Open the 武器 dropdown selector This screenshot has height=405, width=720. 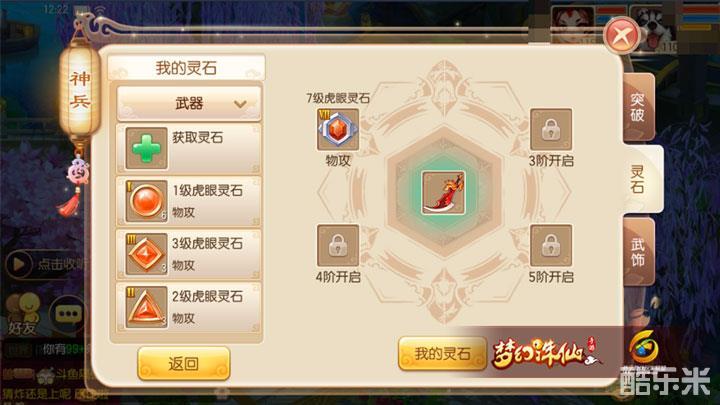pyautogui.click(x=189, y=103)
